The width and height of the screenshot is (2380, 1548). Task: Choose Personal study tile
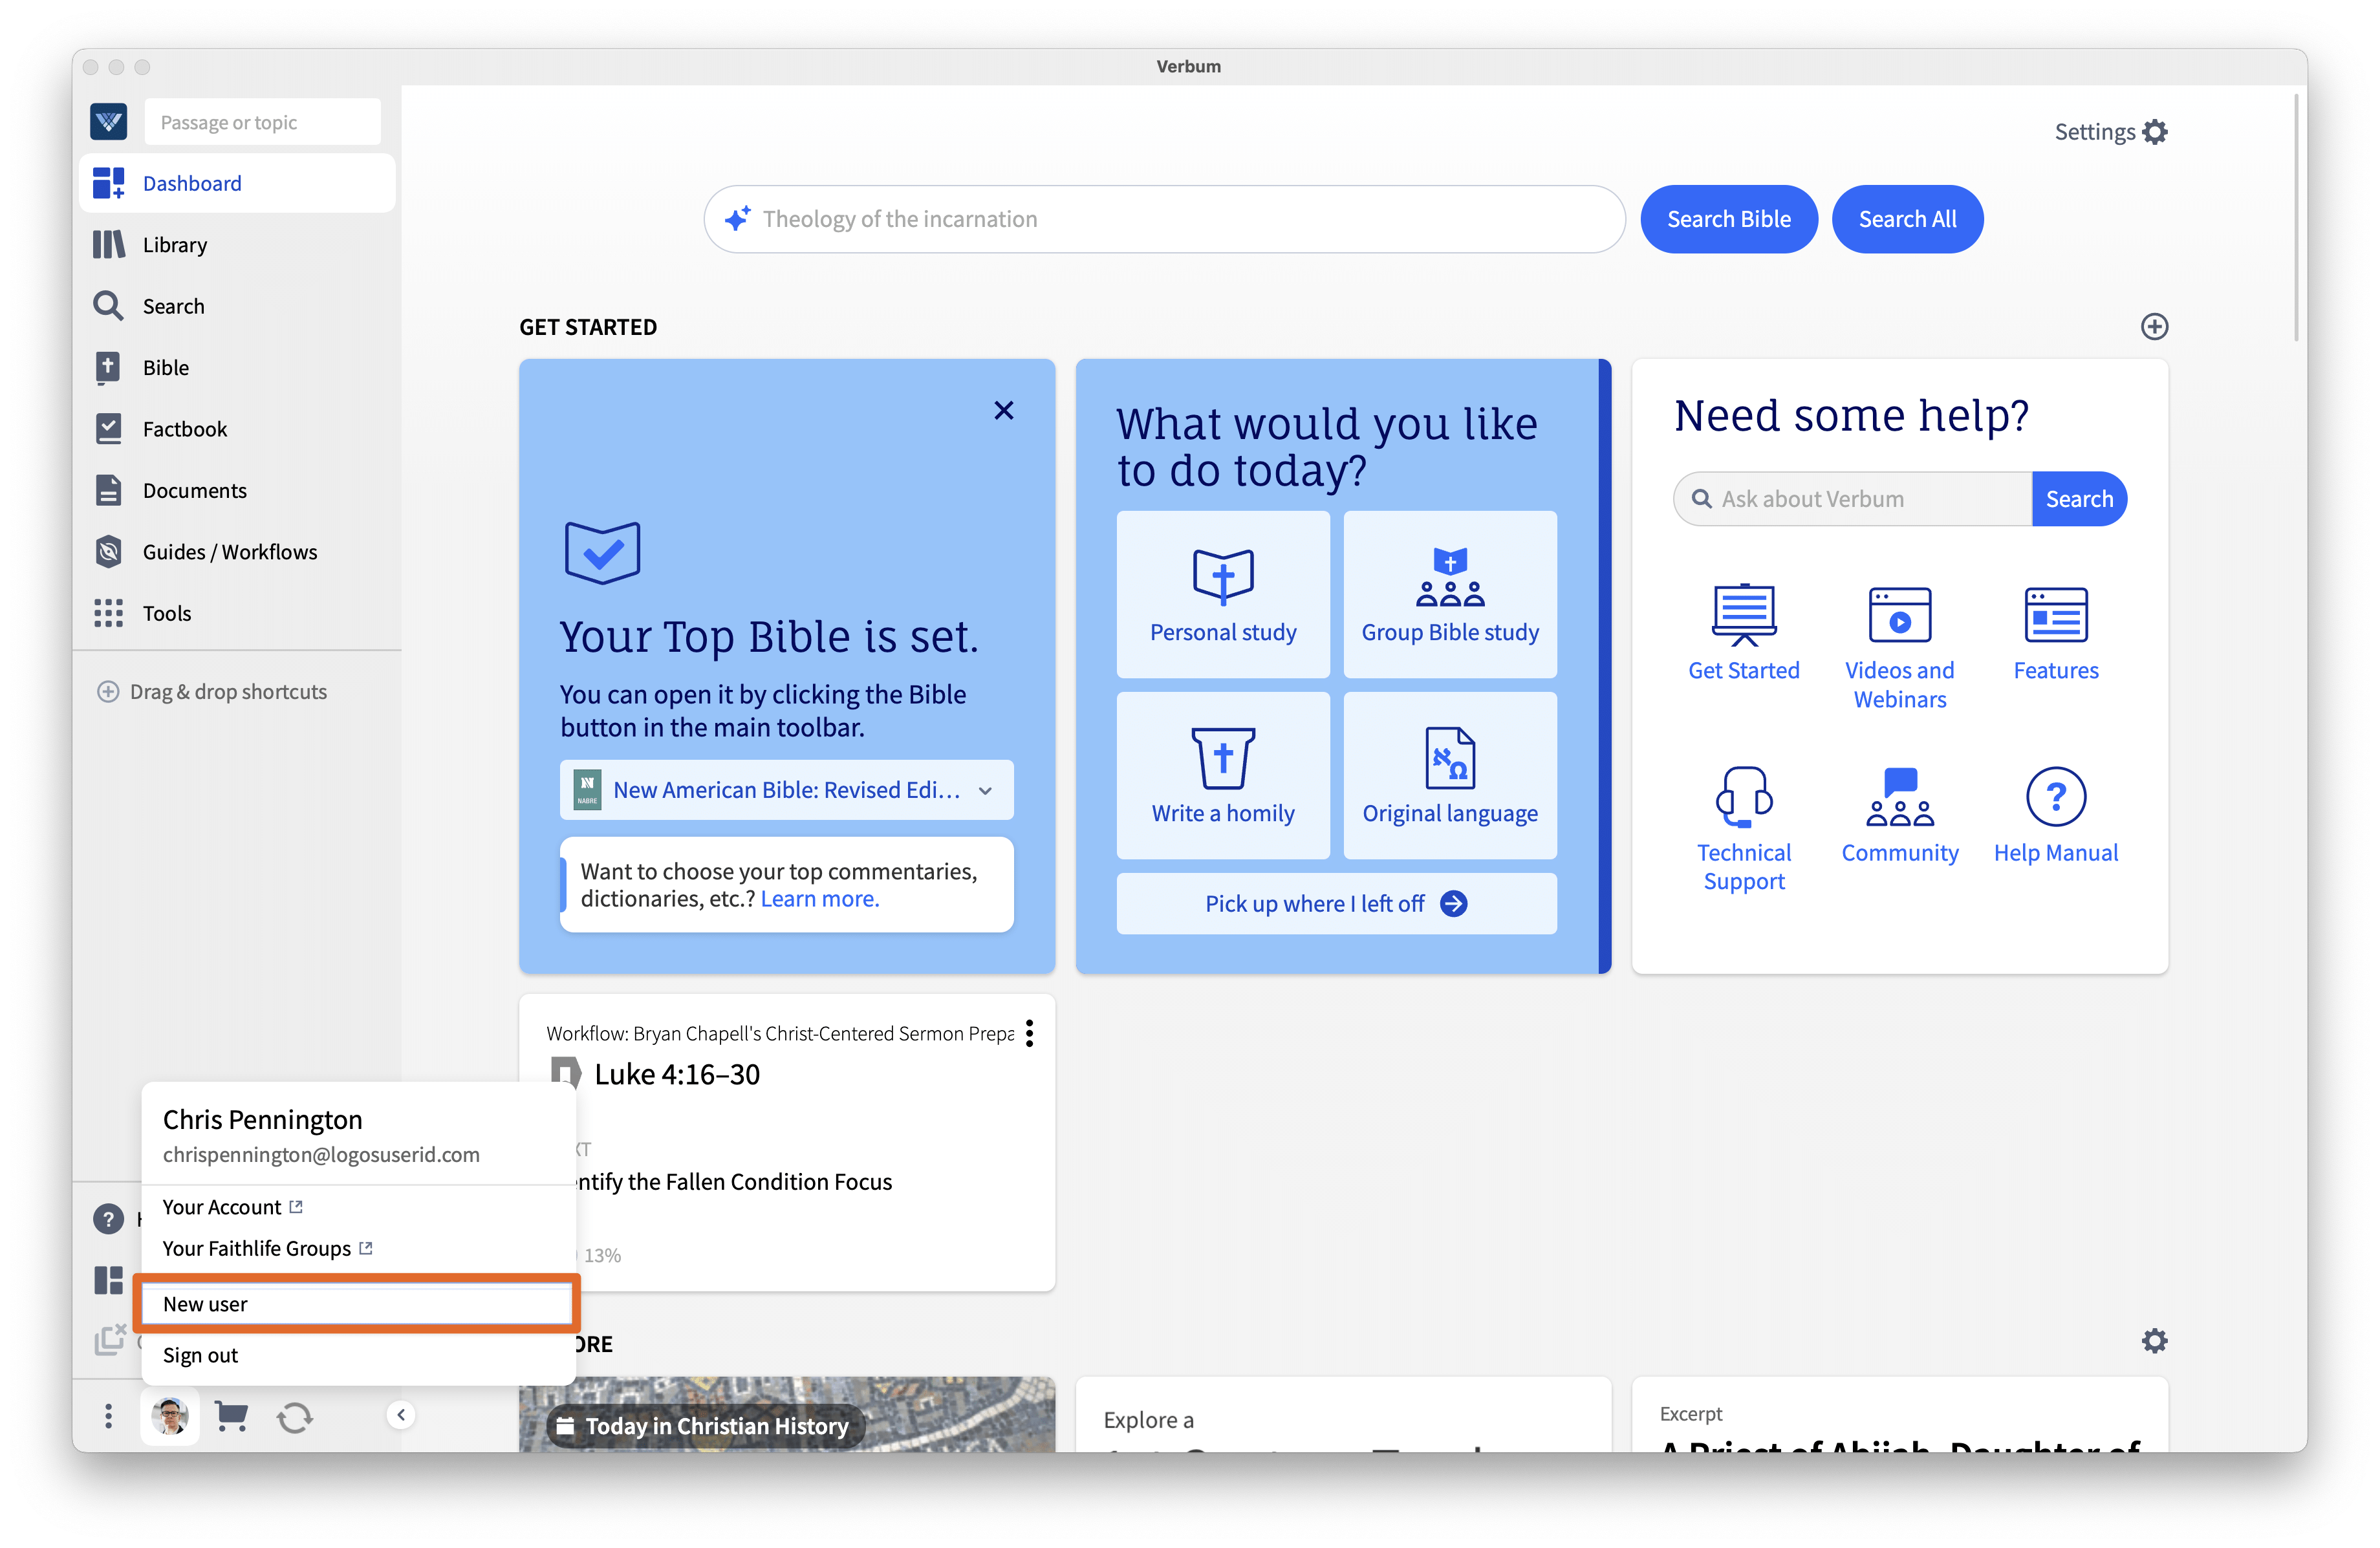coord(1222,594)
